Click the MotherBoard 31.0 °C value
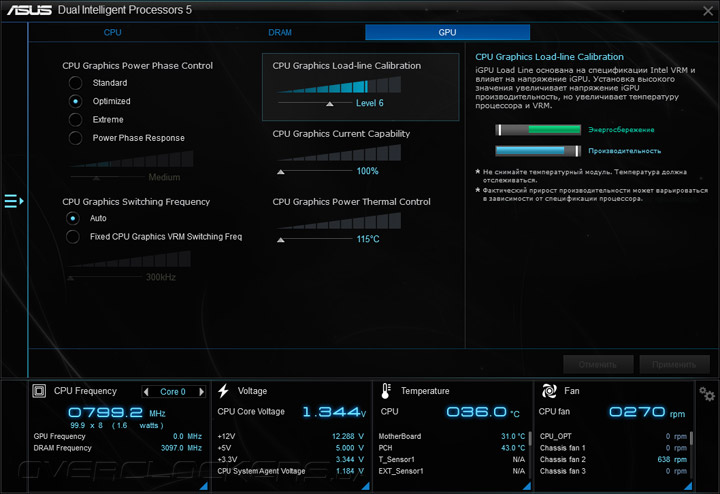720x494 pixels. pos(513,436)
